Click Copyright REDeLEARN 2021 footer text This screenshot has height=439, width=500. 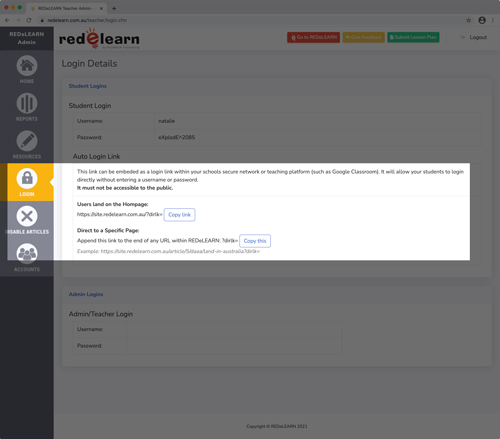pos(277,426)
